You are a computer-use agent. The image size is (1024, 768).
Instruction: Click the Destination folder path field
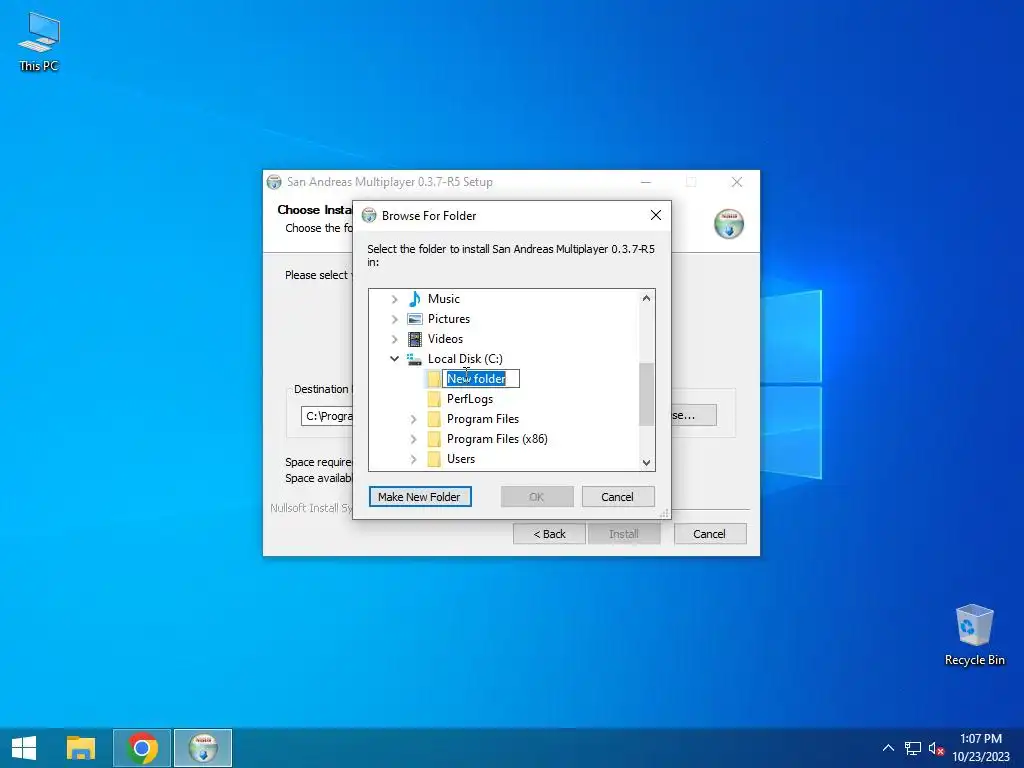[x=327, y=416]
